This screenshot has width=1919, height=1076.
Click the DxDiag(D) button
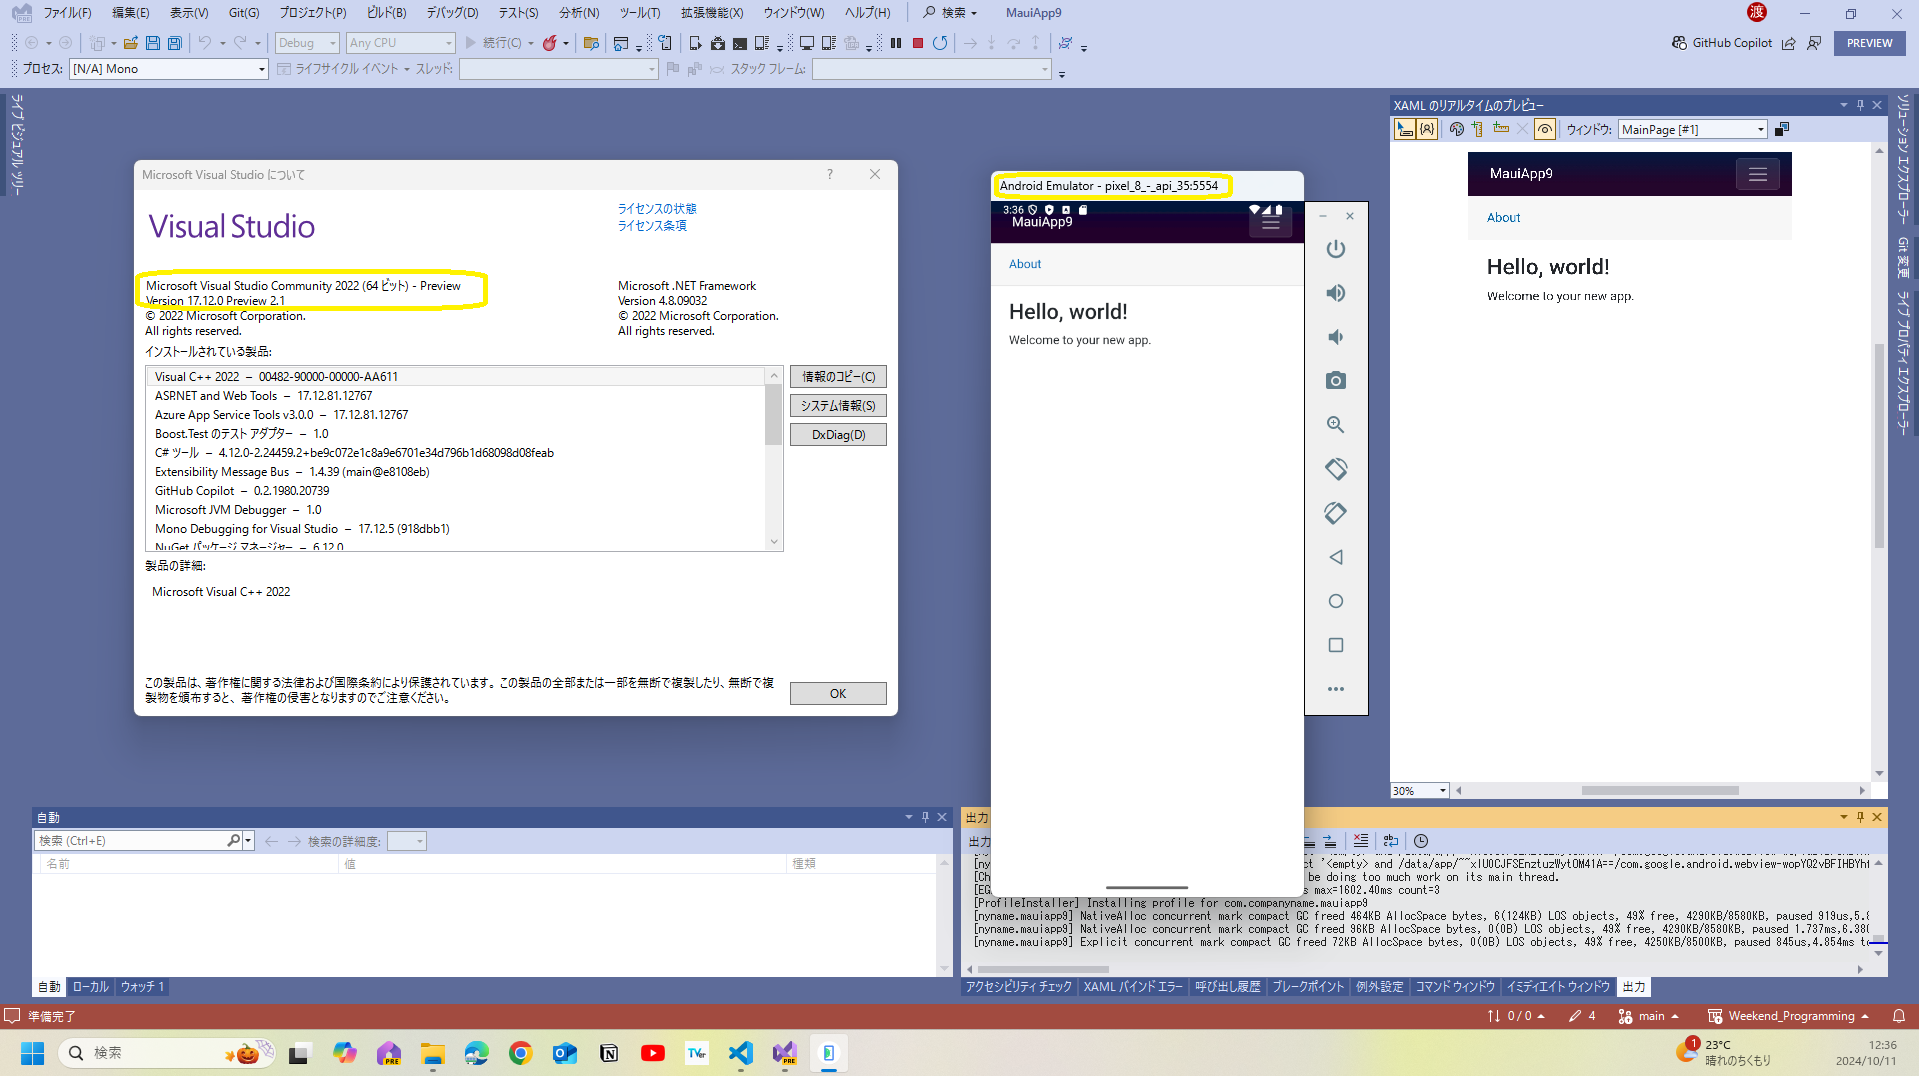coord(838,435)
